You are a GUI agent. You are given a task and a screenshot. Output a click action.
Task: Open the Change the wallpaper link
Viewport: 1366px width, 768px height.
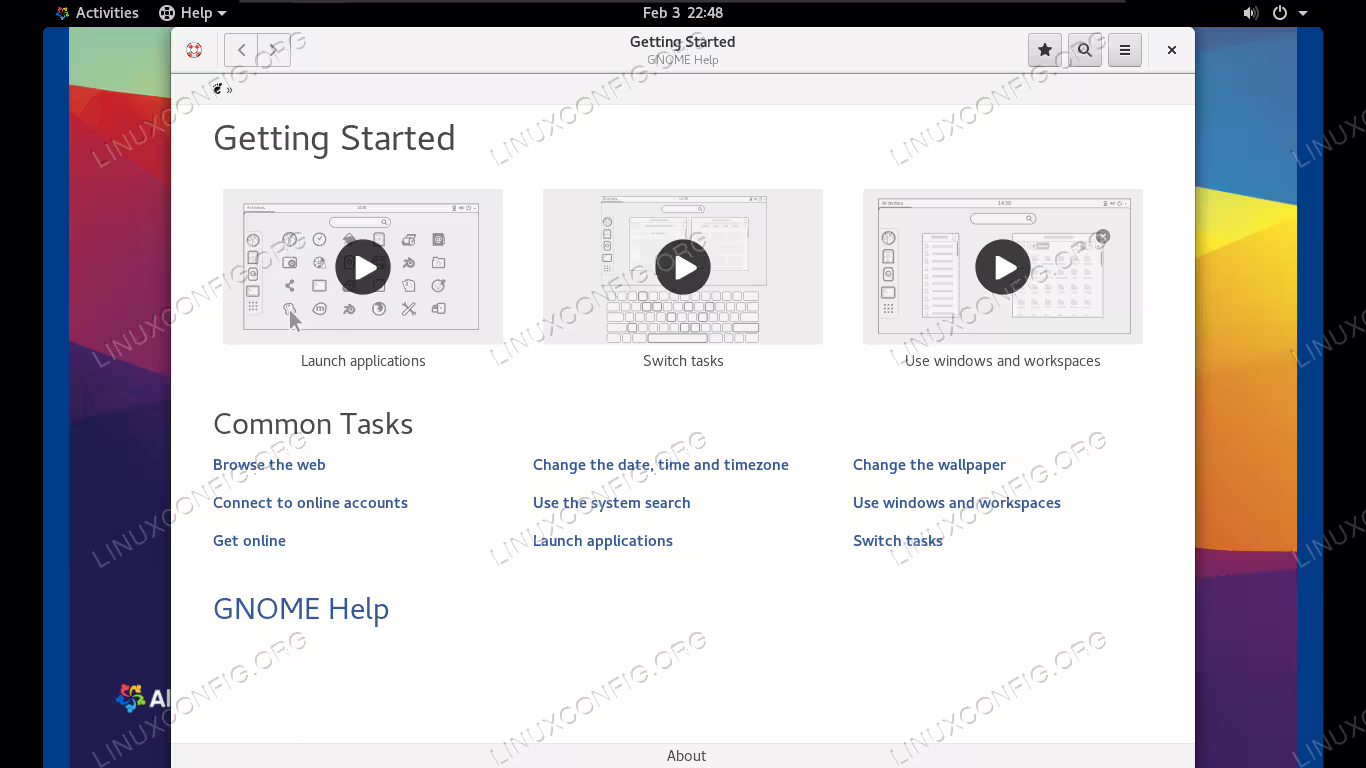[x=930, y=465]
